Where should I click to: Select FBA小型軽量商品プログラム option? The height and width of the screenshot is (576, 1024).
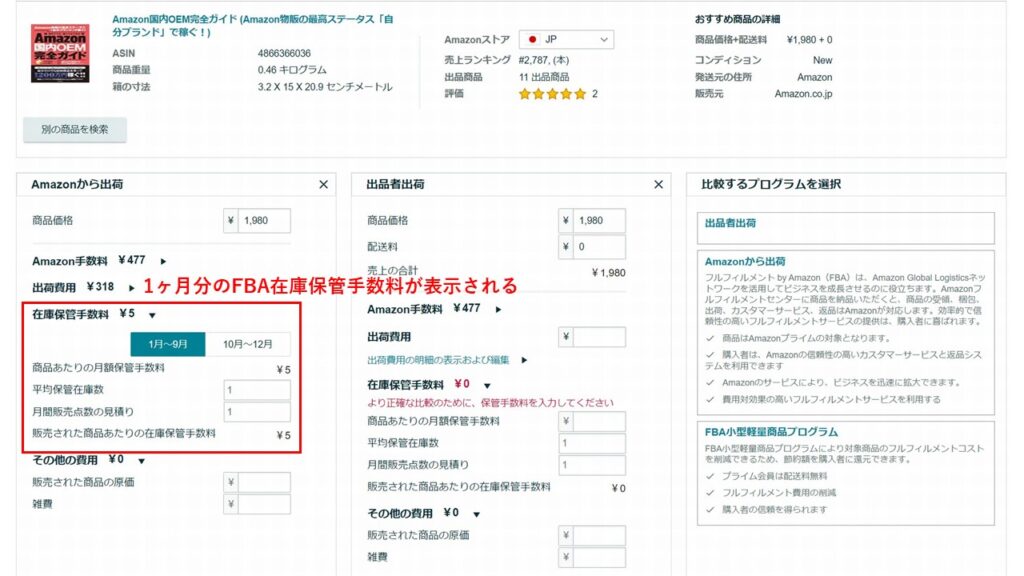tap(845, 432)
